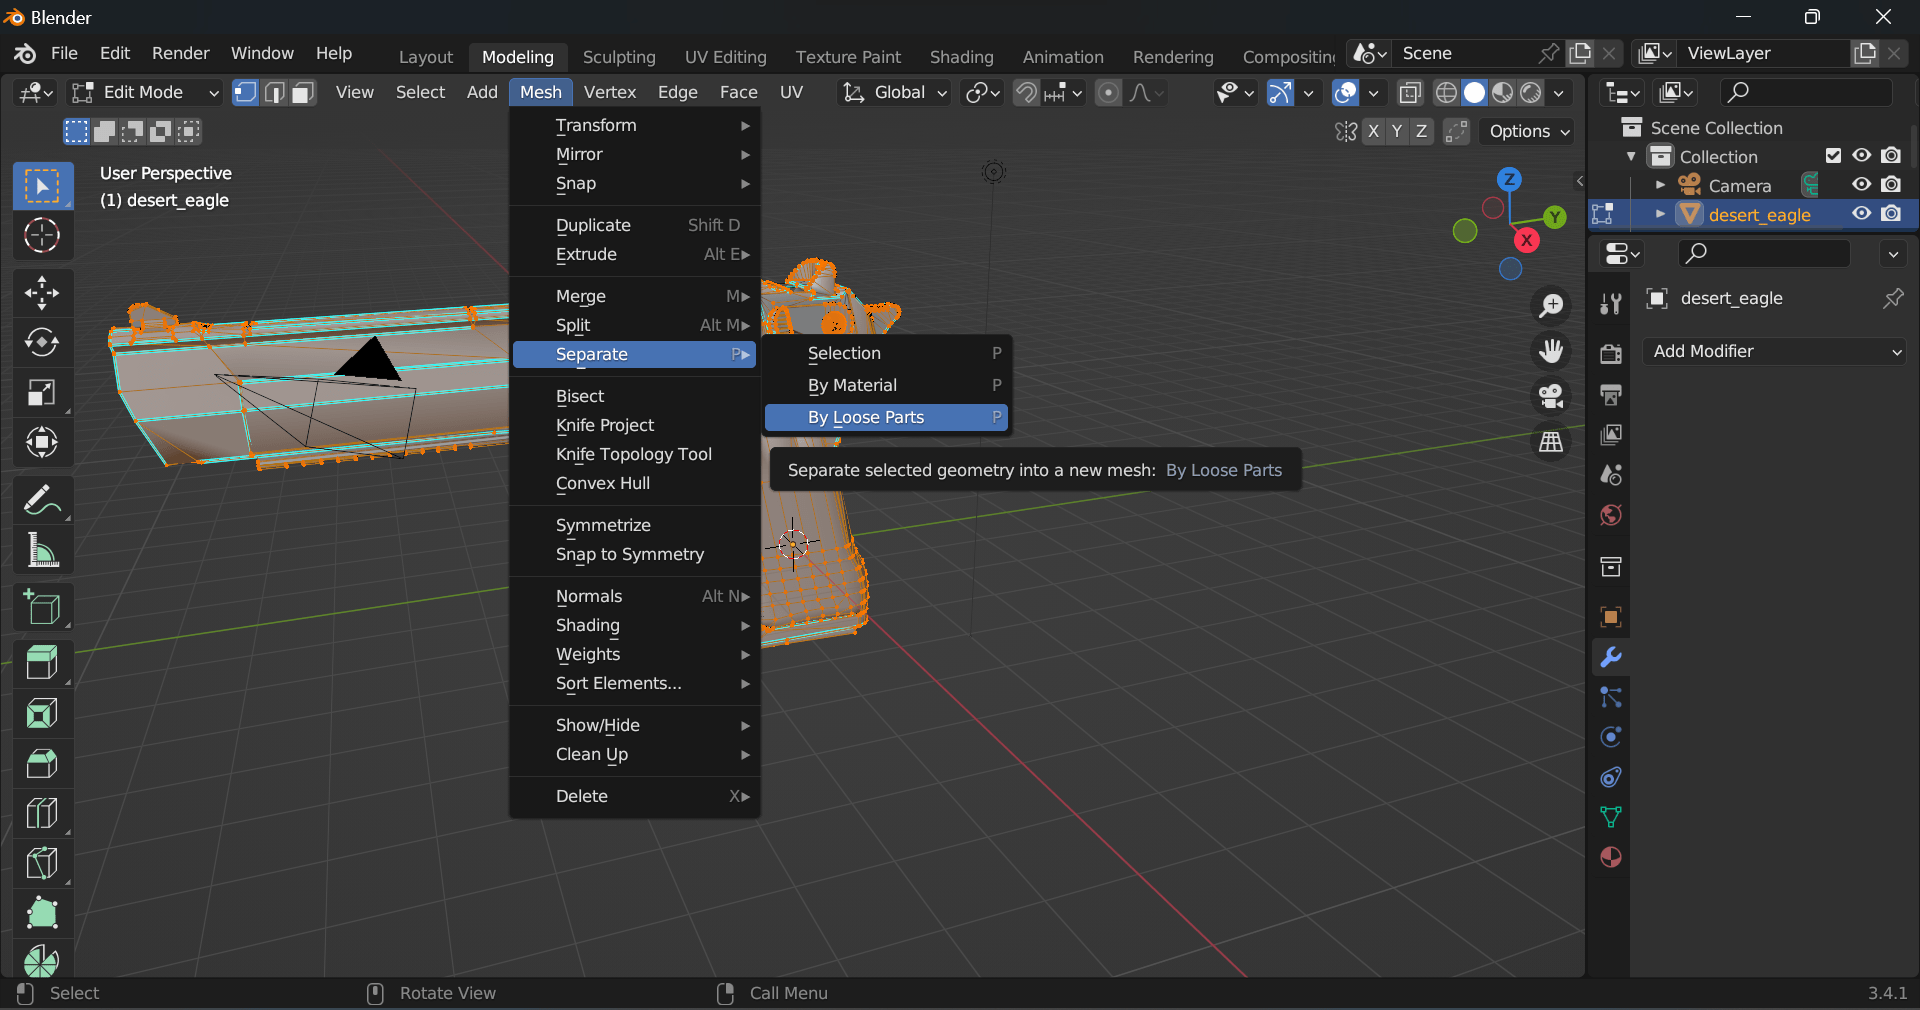The height and width of the screenshot is (1010, 1920).
Task: Click the Toggle X-Ray icon in the header
Action: click(x=1409, y=93)
